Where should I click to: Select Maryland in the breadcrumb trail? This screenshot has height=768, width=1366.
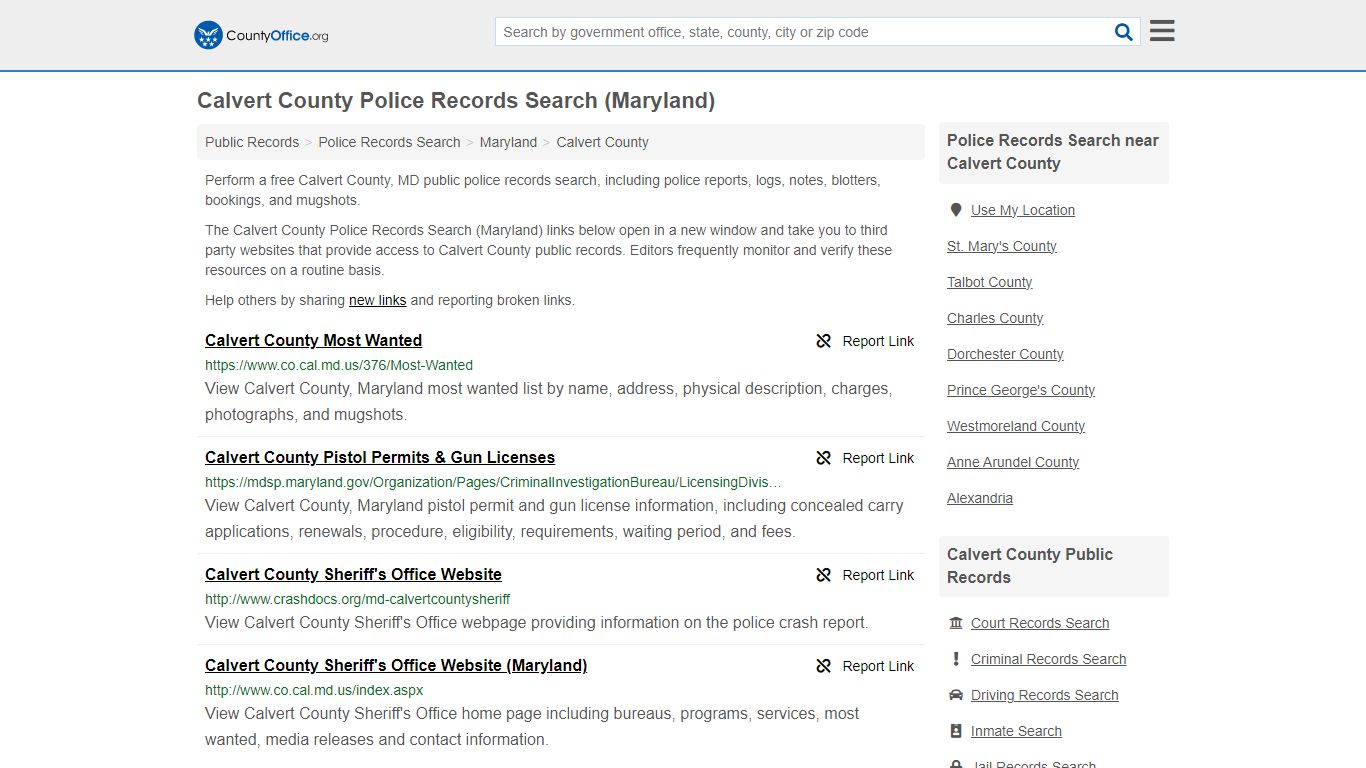coord(508,142)
